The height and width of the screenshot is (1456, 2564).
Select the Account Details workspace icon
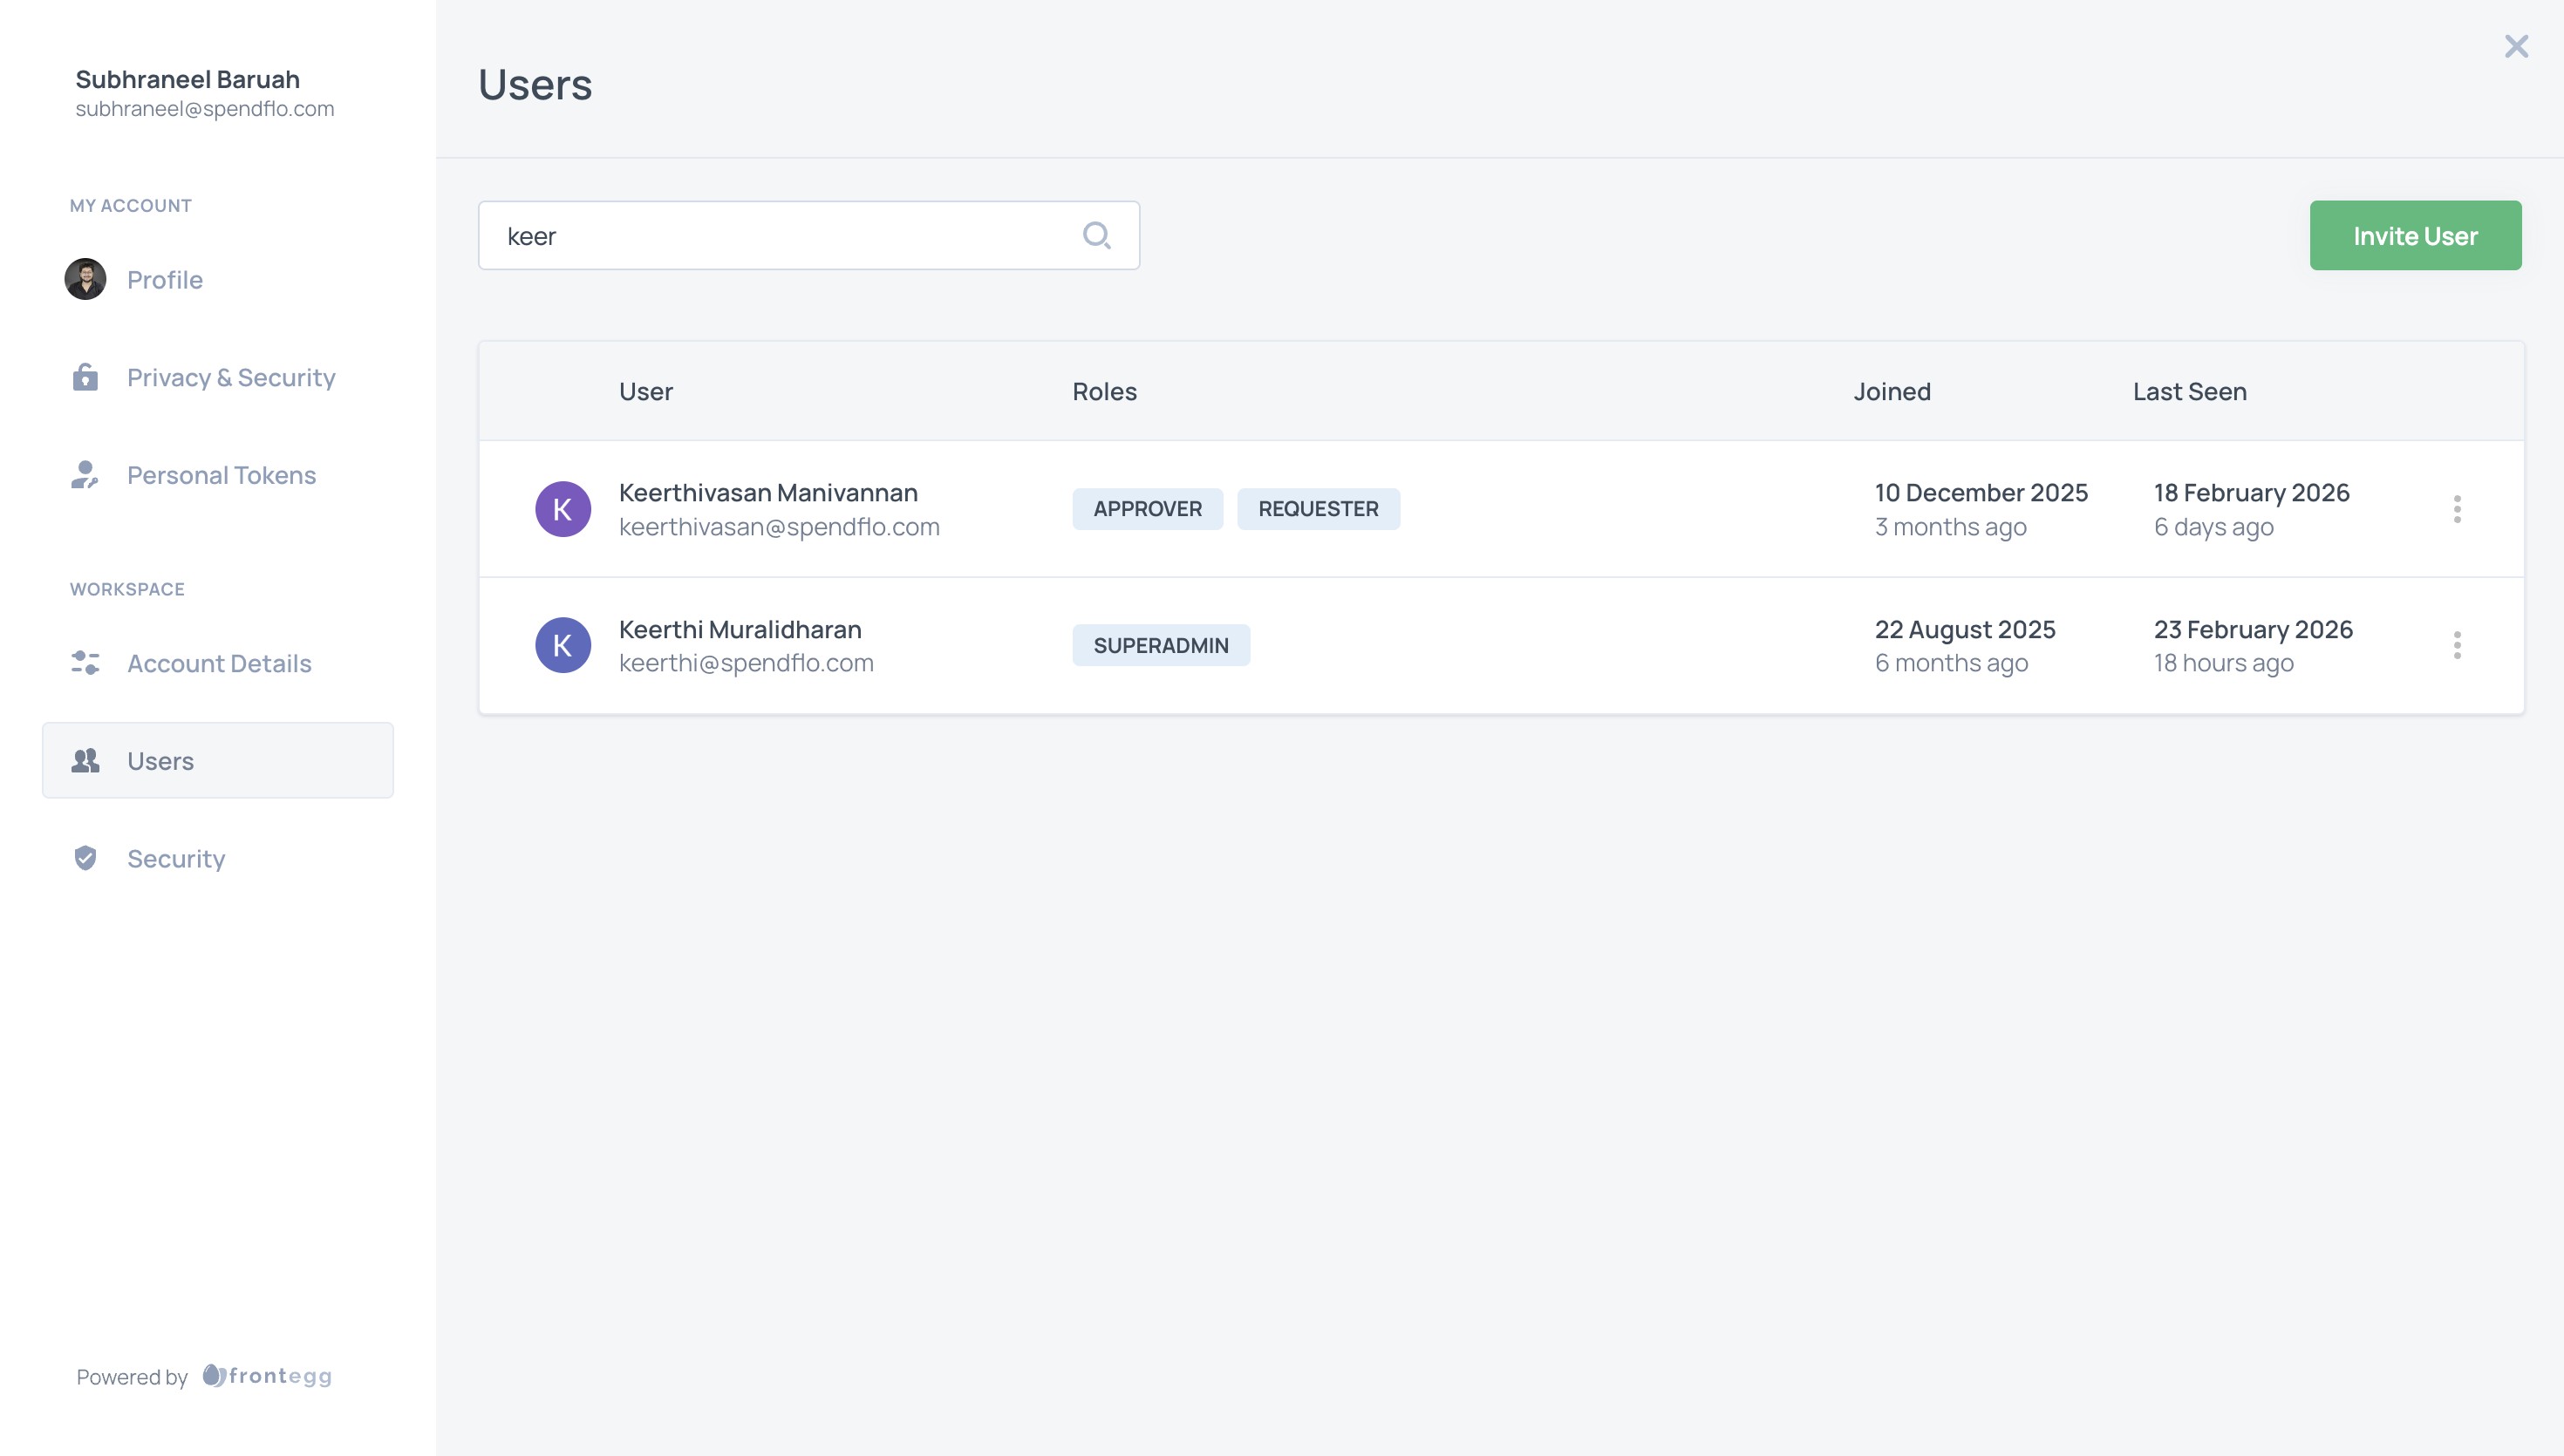click(x=85, y=663)
